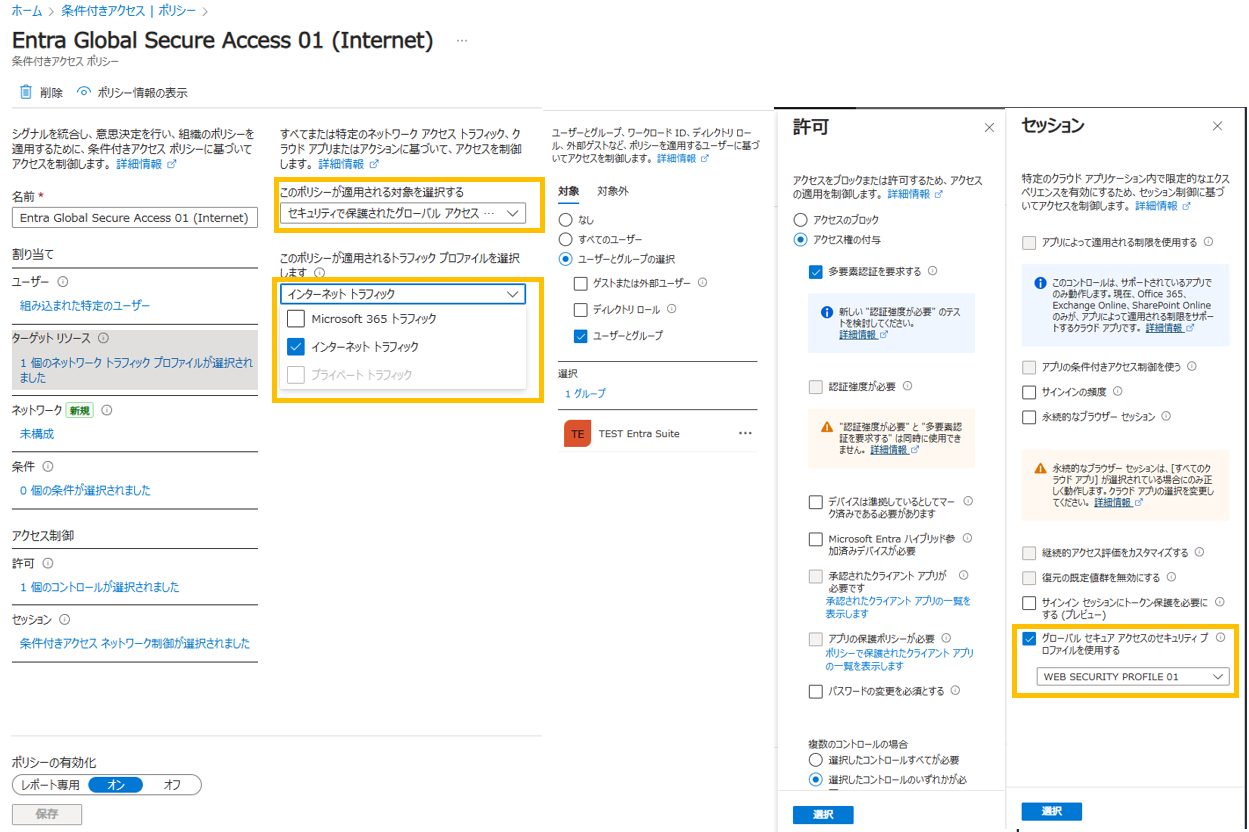Open the ellipsis menu beside the policy title
1249x832 pixels.
462,41
